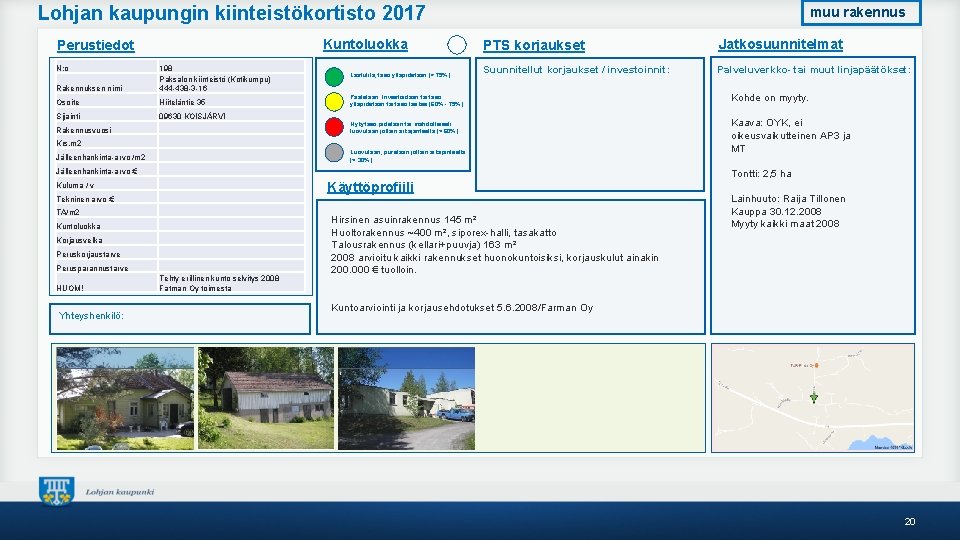This screenshot has width=960, height=540.
Task: Click the text Tontti: 2,5 ha
Action: 761,174
